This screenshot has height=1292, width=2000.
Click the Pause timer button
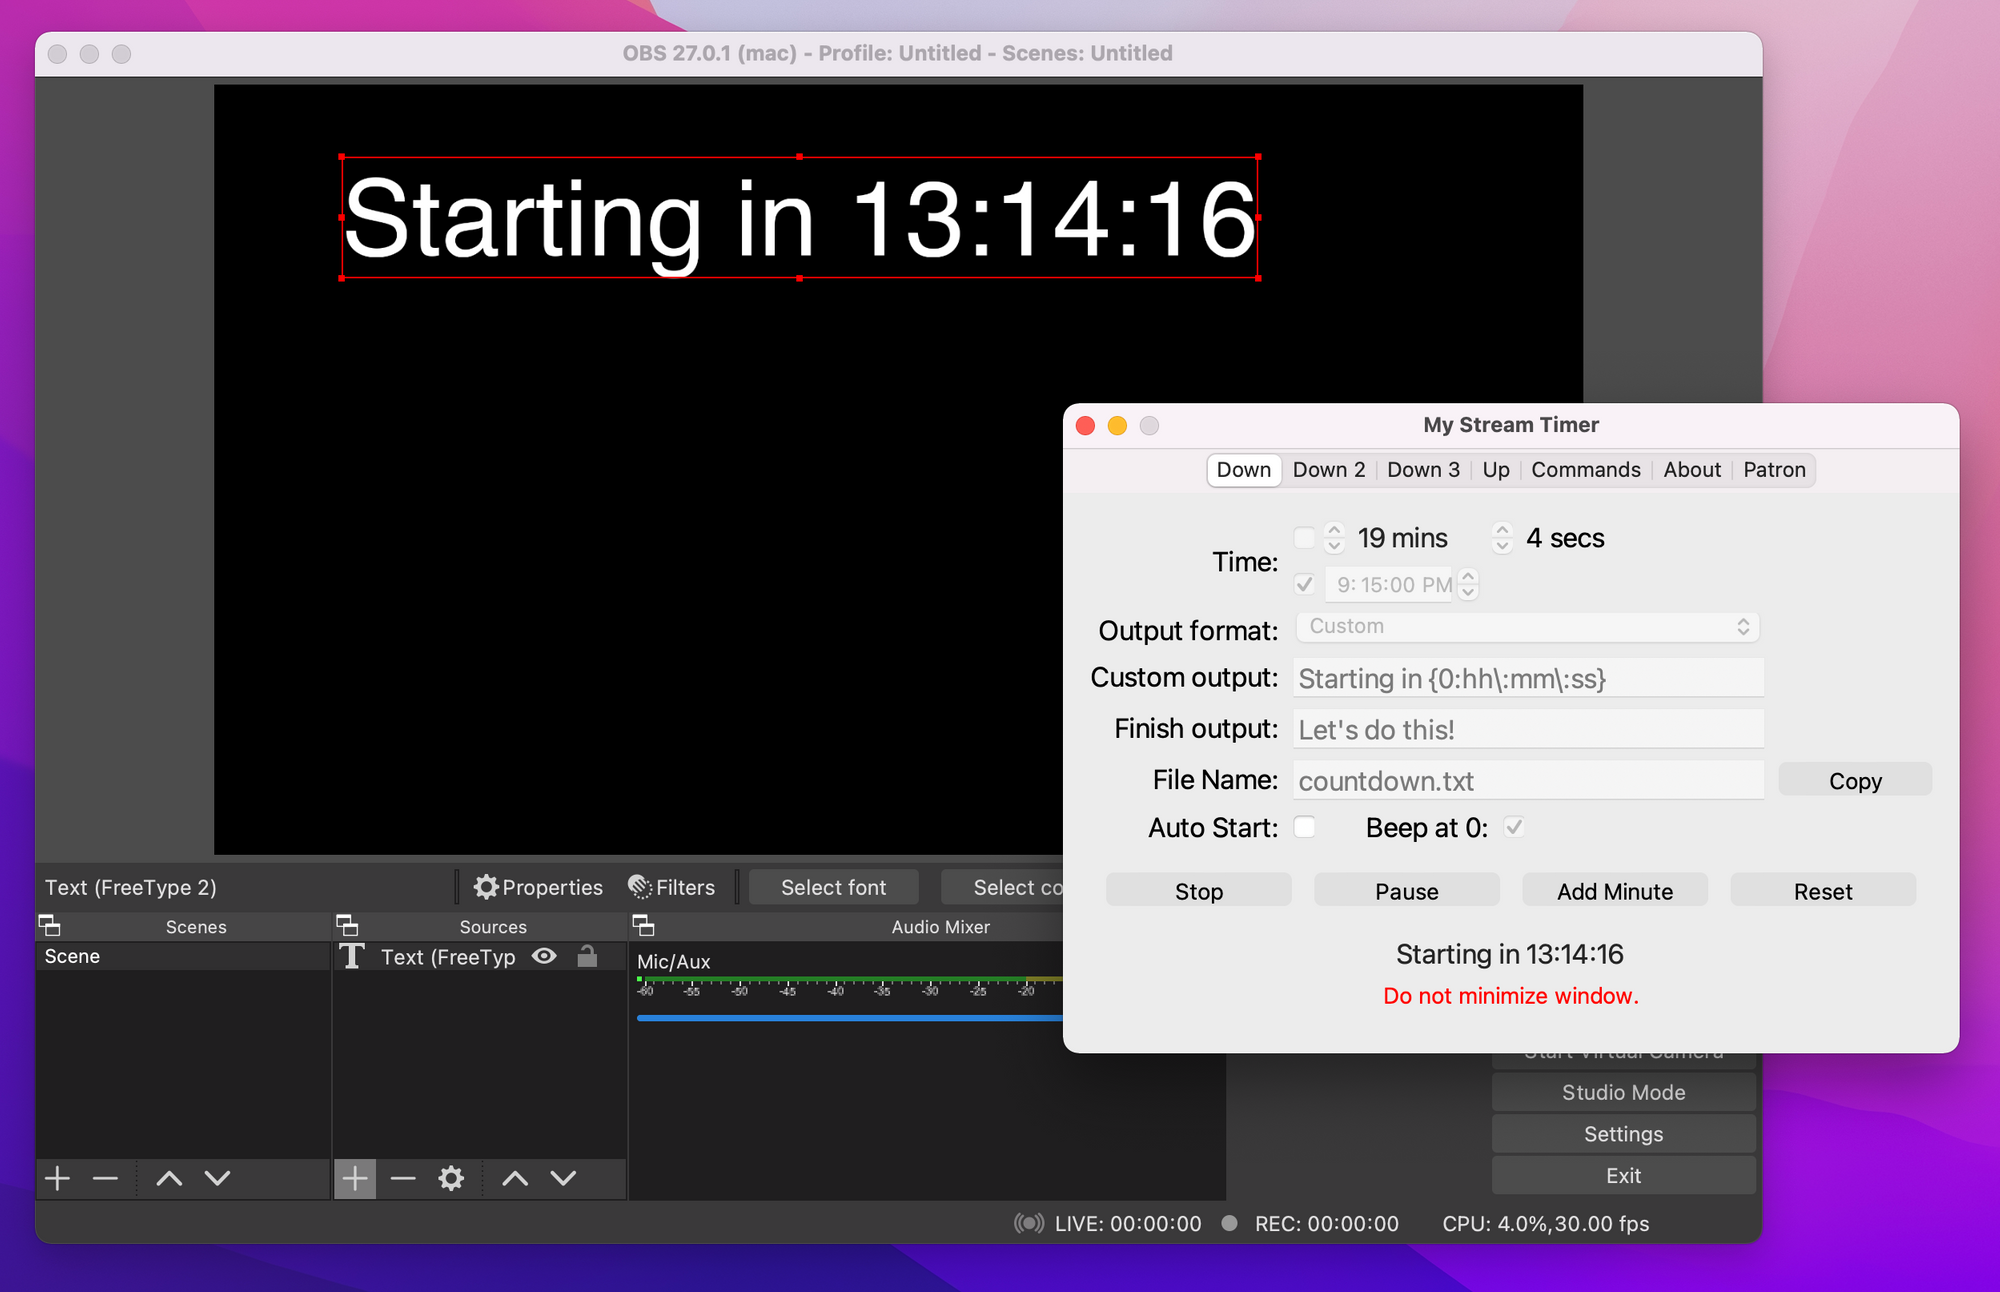tap(1406, 891)
